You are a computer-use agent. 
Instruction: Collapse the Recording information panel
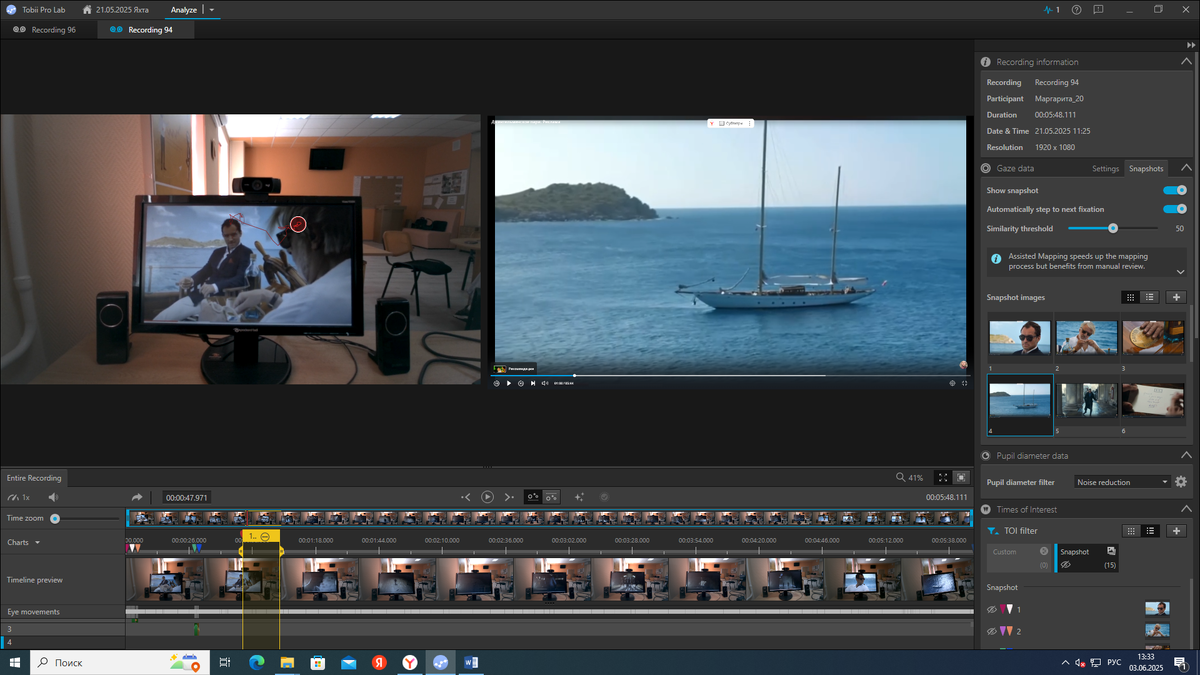click(1186, 62)
